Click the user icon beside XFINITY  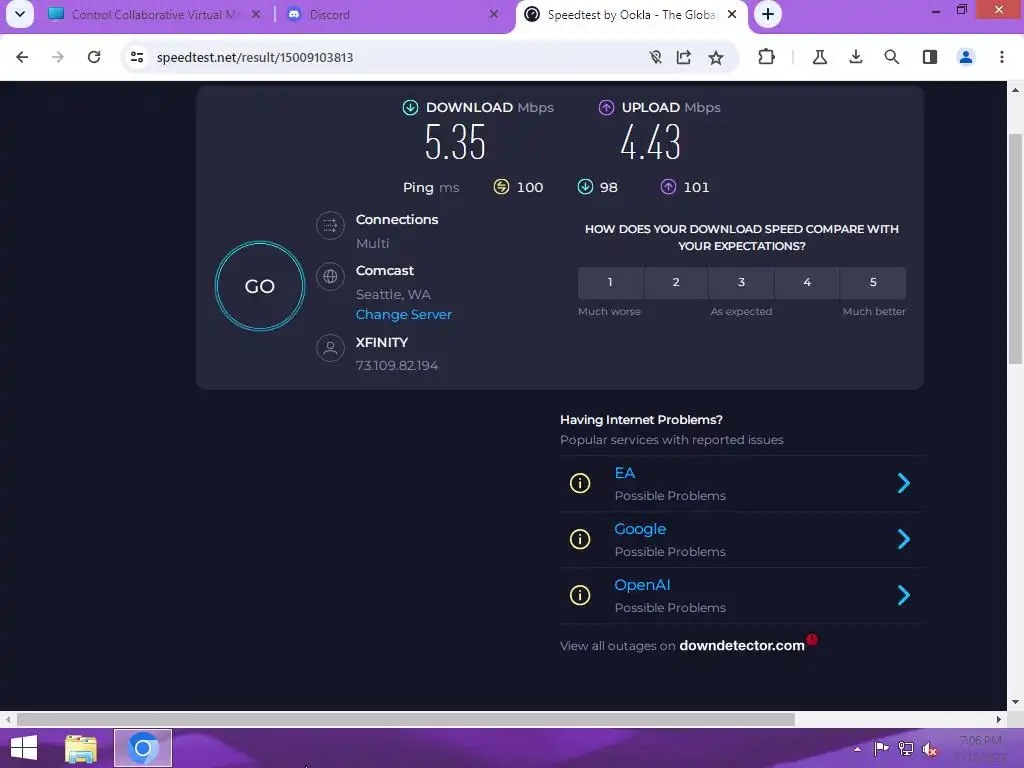tap(330, 348)
